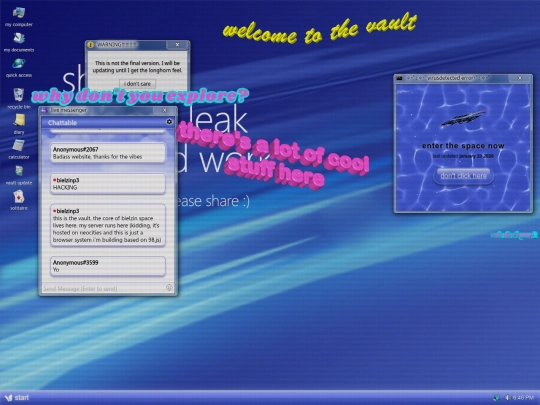Click the taskbar clock showing time
This screenshot has height=405, width=540.
pos(523,398)
